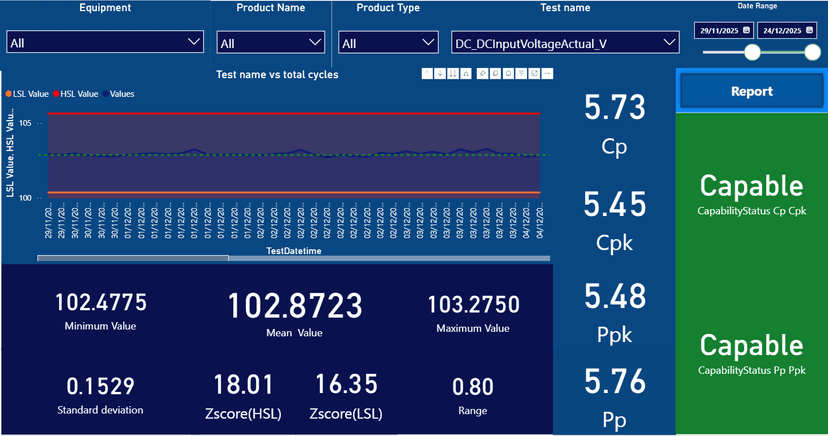Expand the Equipment dropdown
The height and width of the screenshot is (436, 828).
click(194, 42)
